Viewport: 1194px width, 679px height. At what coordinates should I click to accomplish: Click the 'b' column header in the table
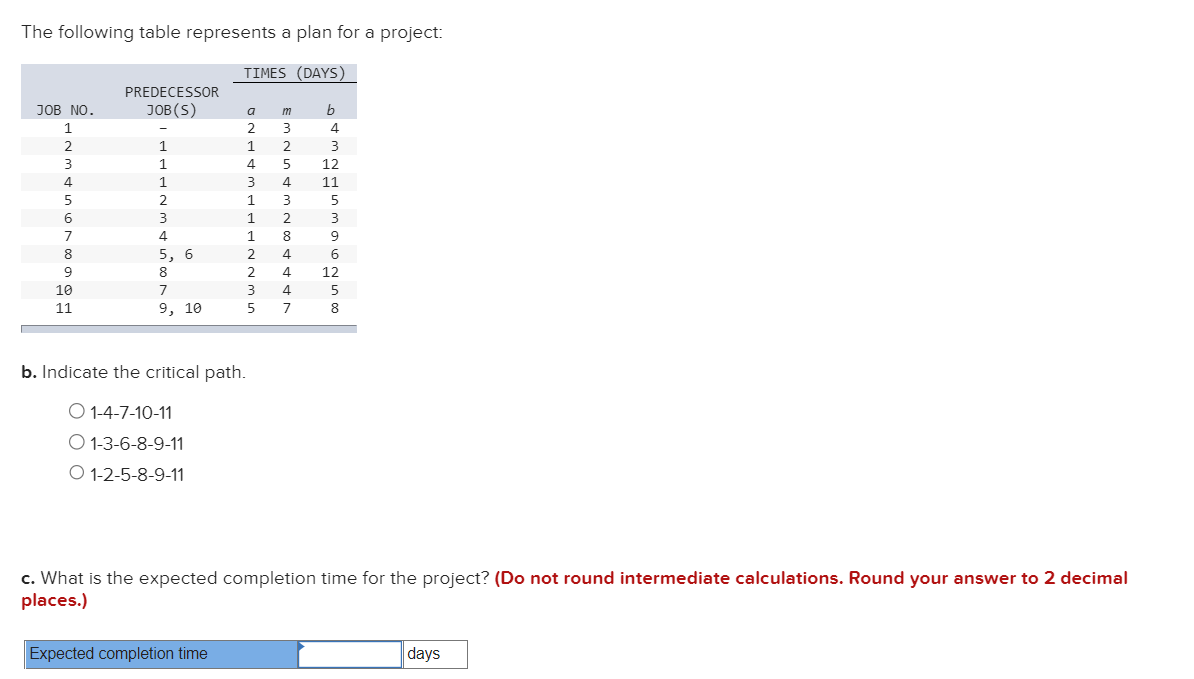pyautogui.click(x=330, y=110)
